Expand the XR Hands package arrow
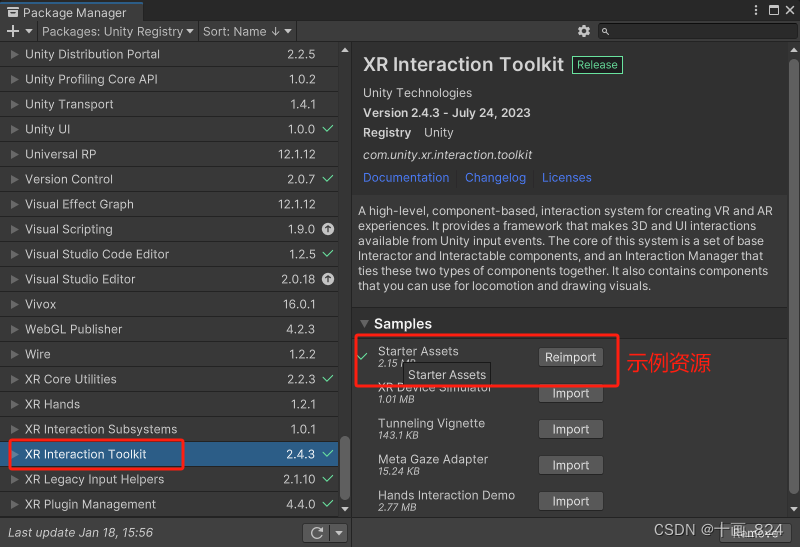 (x=15, y=404)
